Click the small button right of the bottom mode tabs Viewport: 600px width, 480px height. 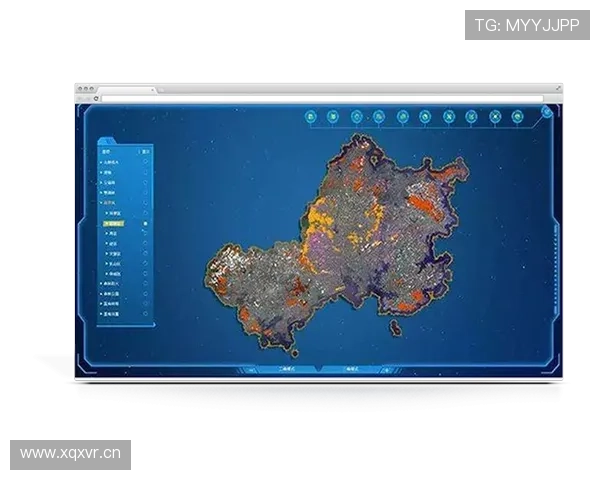[387, 370]
